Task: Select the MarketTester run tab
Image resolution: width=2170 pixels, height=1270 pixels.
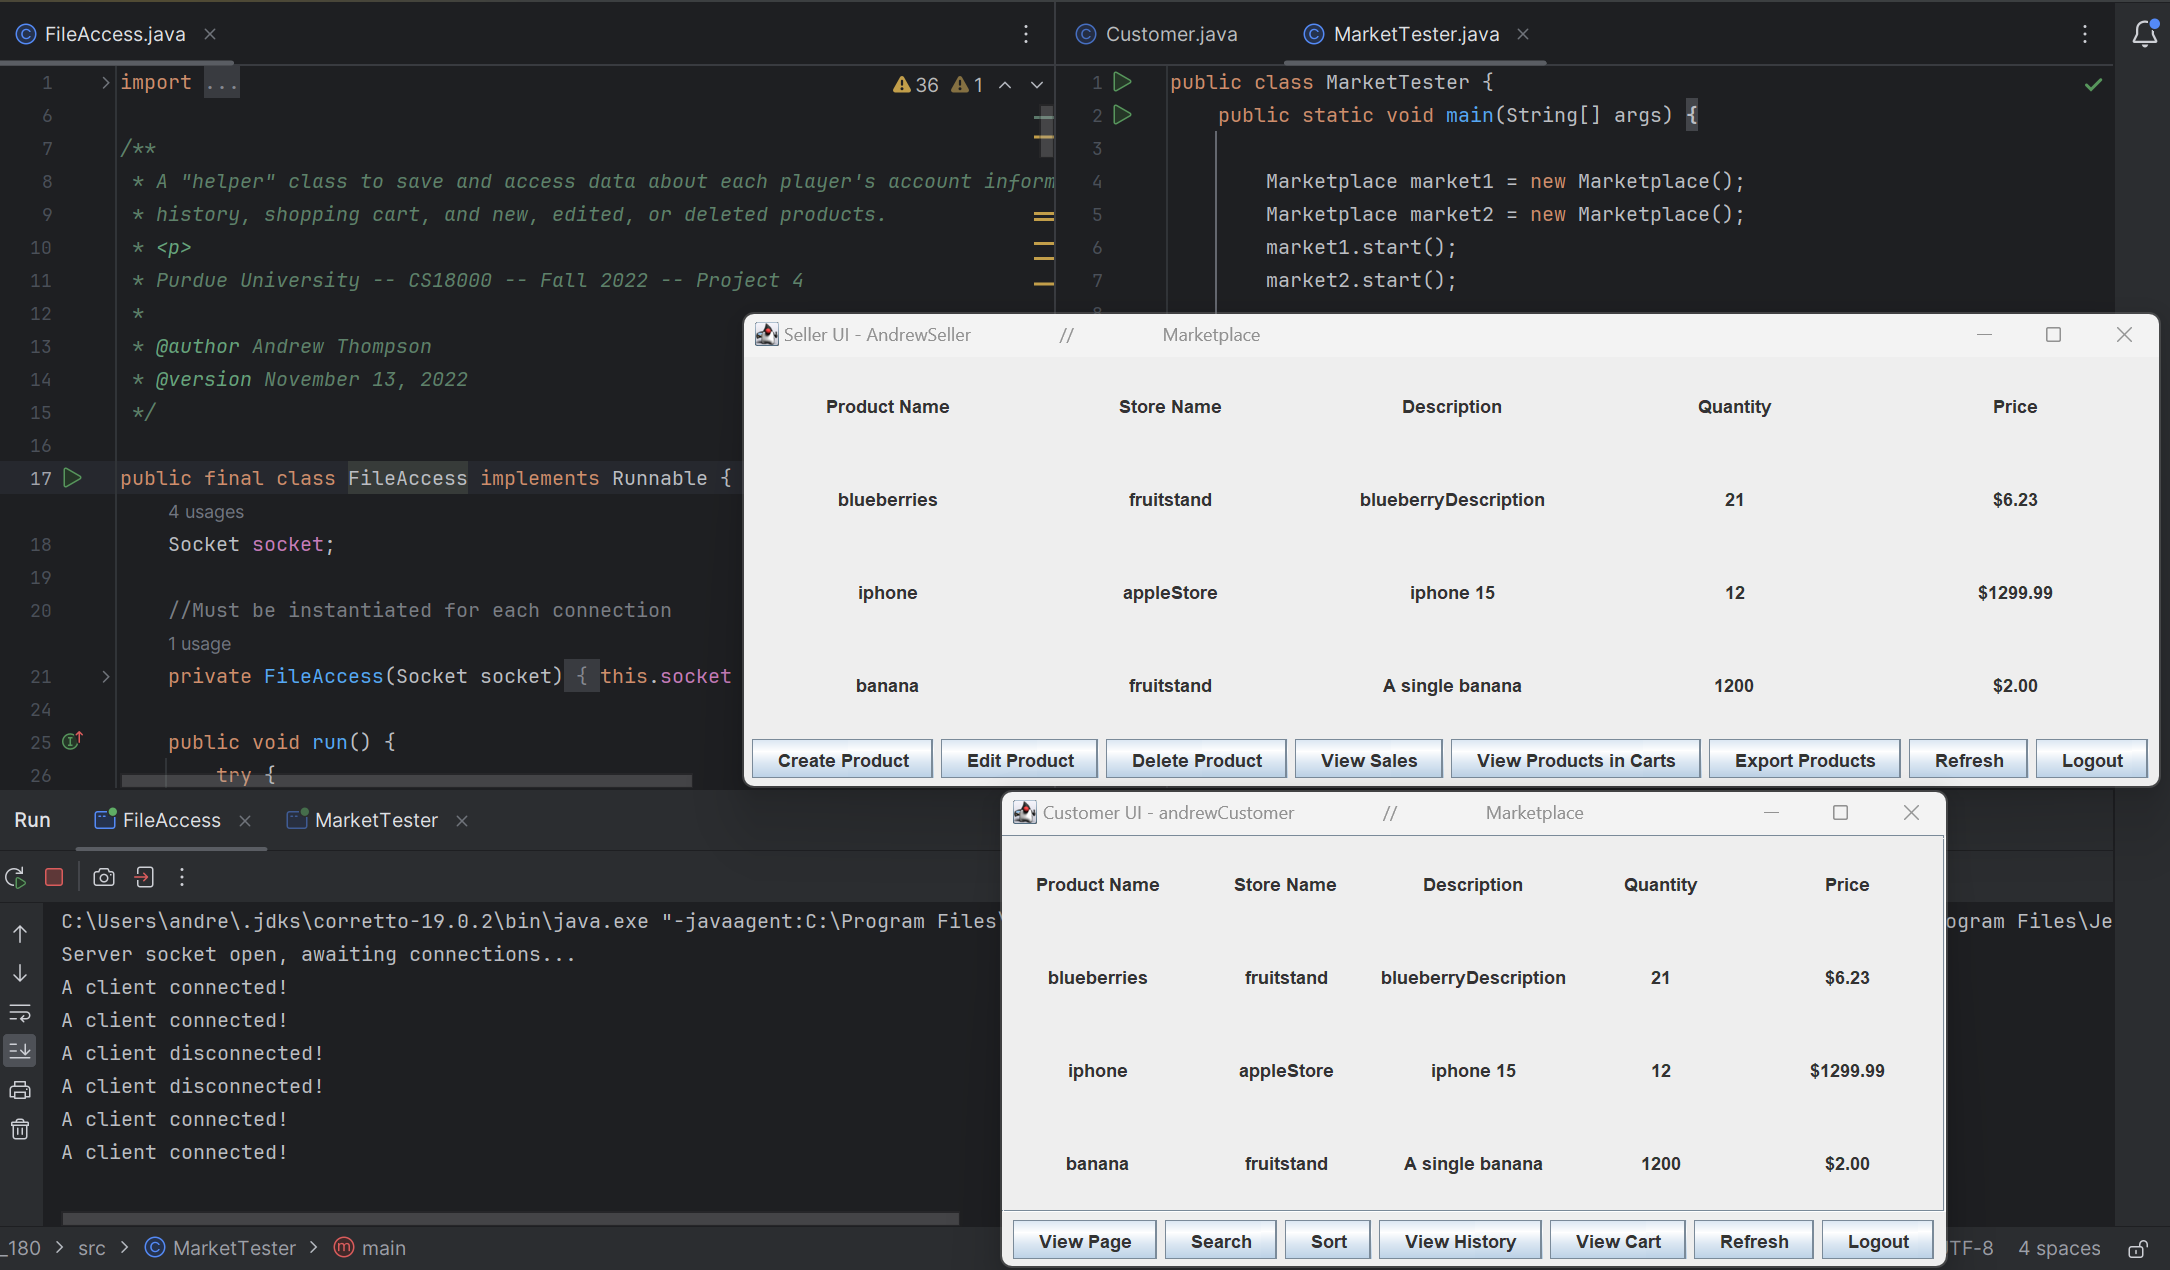Action: coord(375,820)
